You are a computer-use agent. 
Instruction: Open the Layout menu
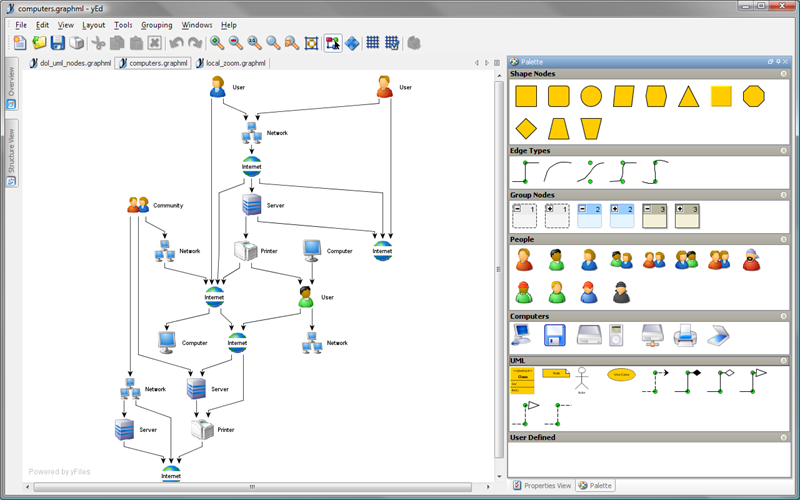[93, 24]
